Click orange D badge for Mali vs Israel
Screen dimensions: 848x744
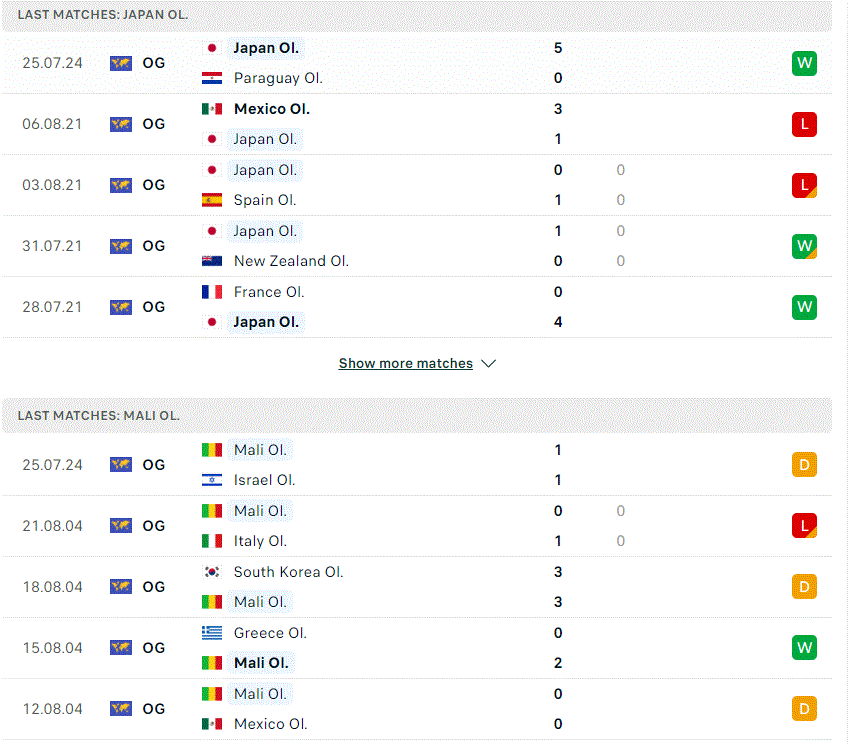click(x=804, y=465)
